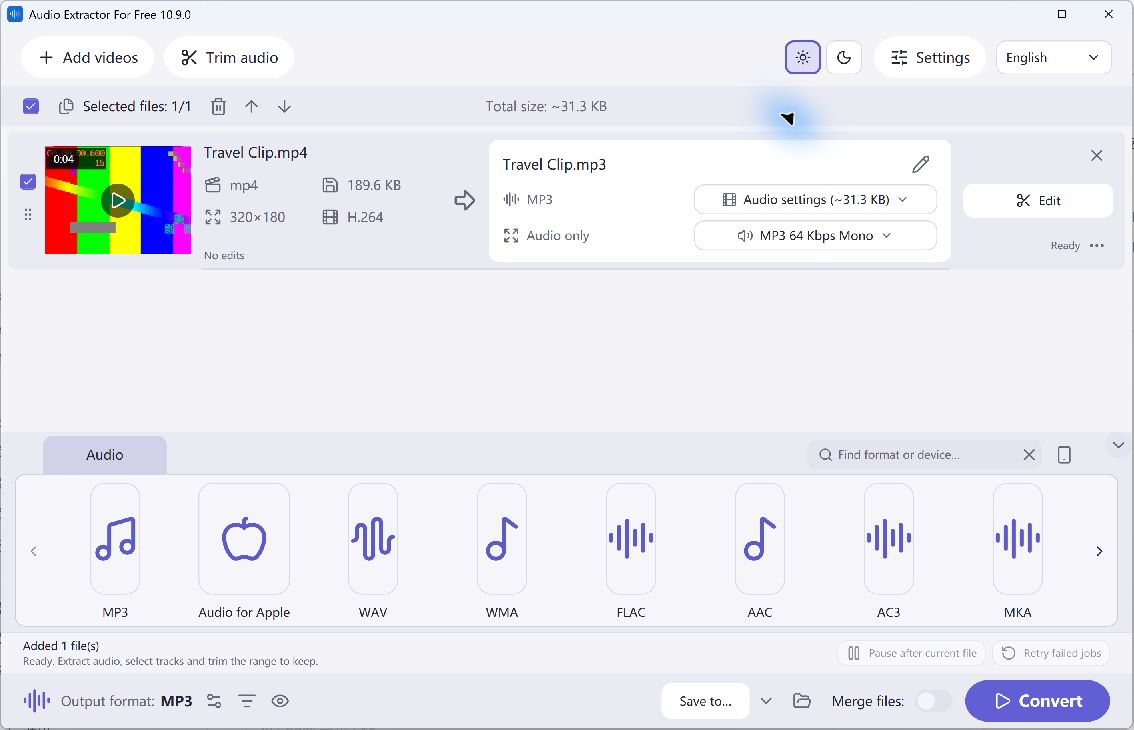
Task: Move selected file down
Action: pos(284,106)
